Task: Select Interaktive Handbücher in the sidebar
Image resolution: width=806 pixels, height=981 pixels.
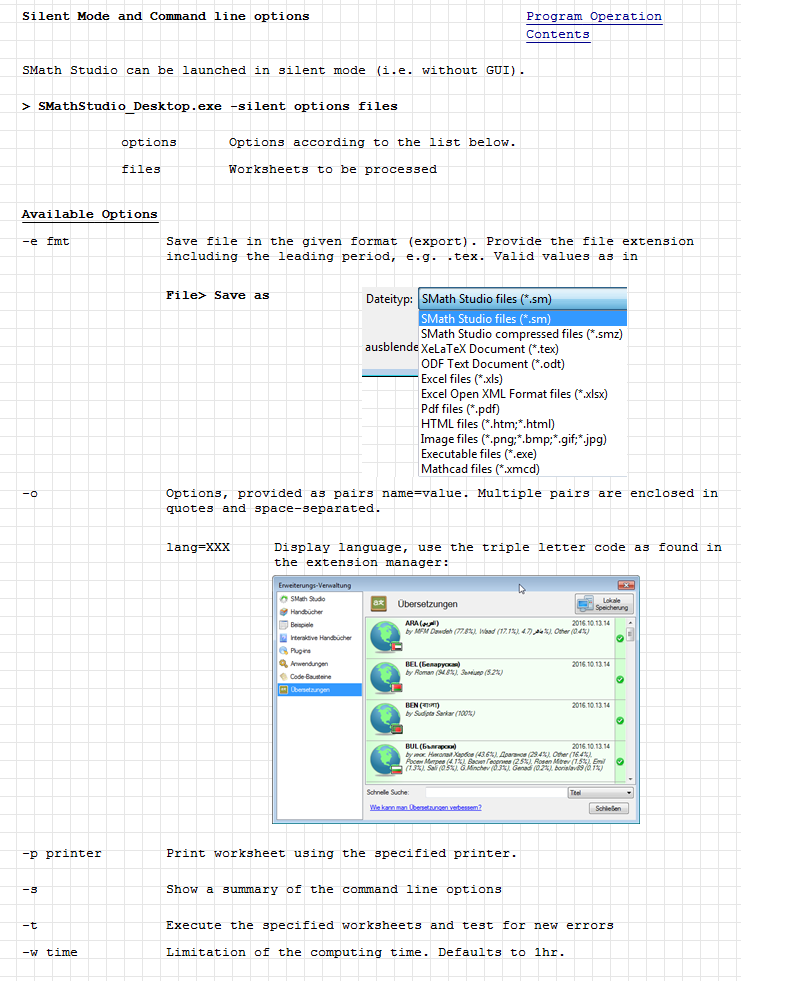Action: [x=320, y=638]
